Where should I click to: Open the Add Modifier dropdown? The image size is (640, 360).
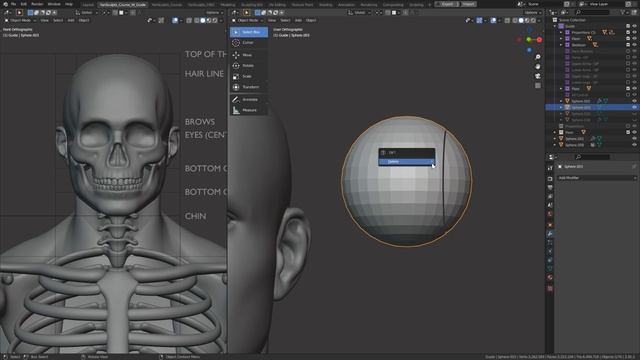597,178
